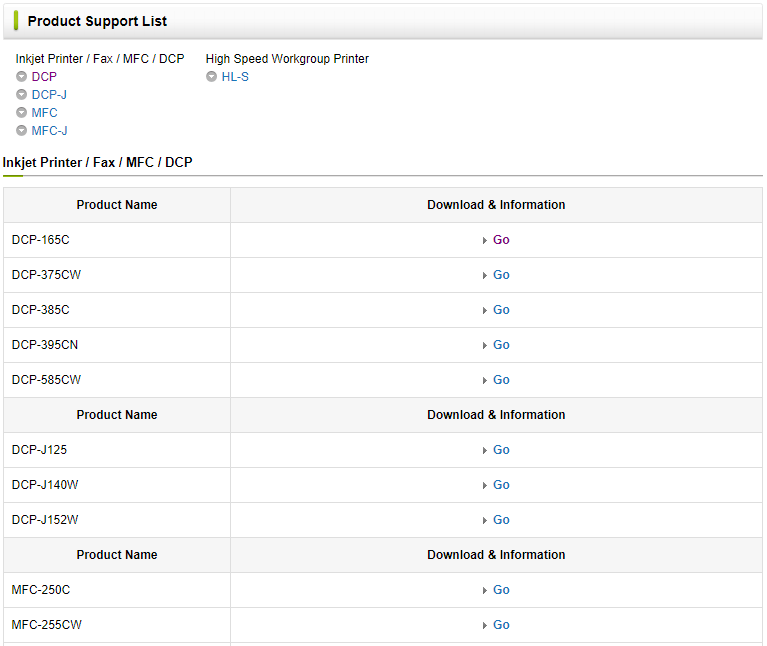Viewport: 767px width, 646px height.
Task: Click Go for DCP-395CN
Action: pyautogui.click(x=501, y=345)
